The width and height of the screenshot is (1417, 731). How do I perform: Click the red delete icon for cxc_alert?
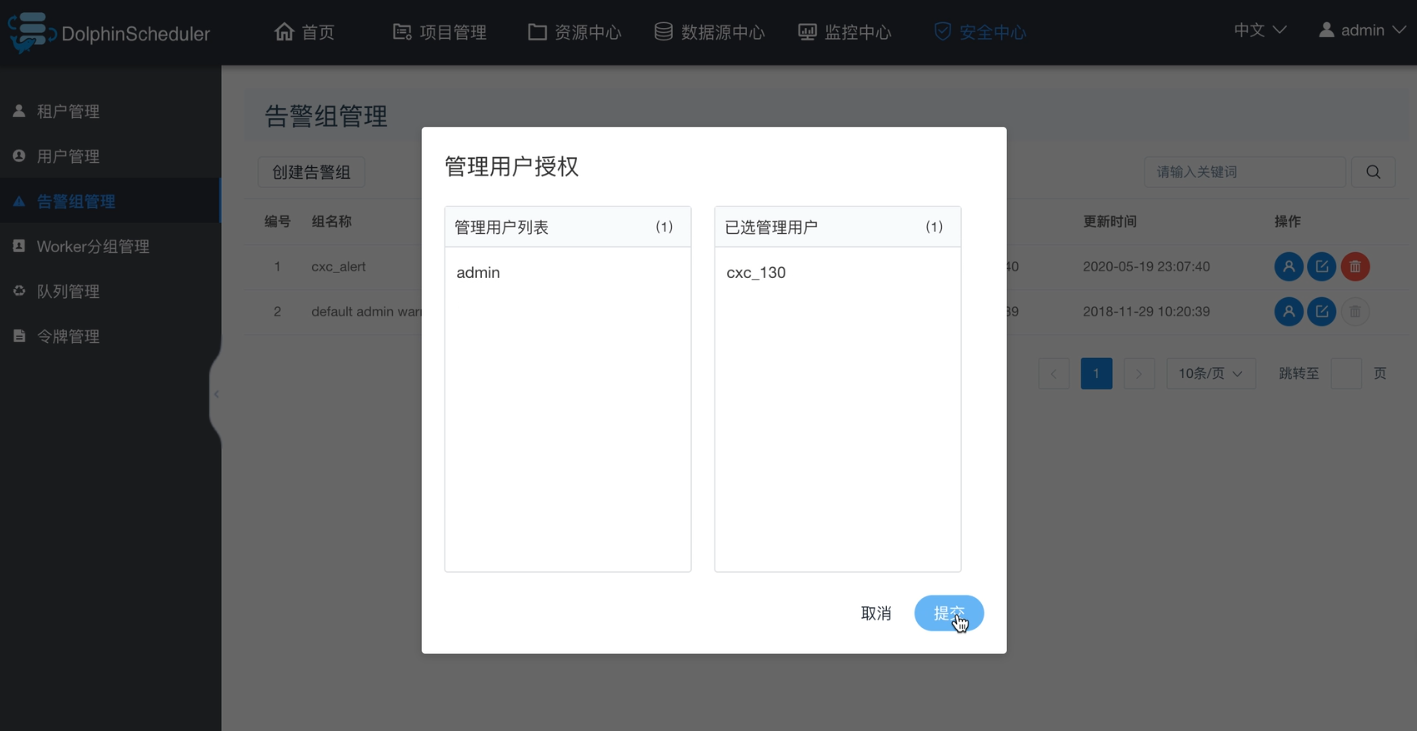coord(1355,267)
